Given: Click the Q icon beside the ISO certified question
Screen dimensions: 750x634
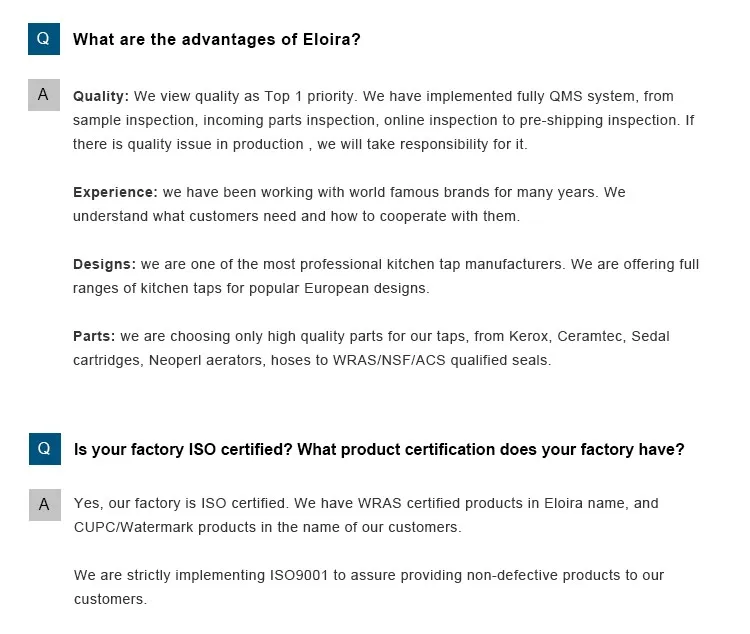Looking at the screenshot, I should (43, 449).
